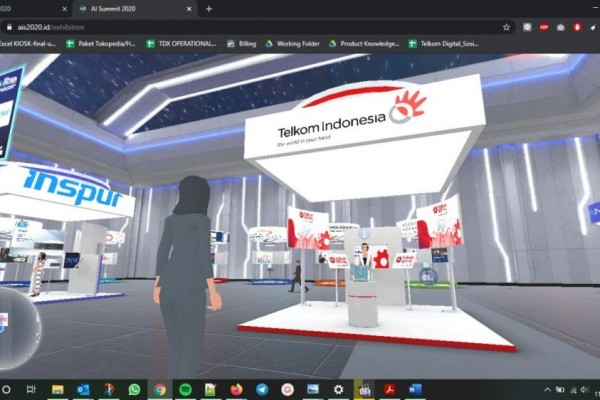Open the TDX OPERATIONAL bookmark

point(181,44)
